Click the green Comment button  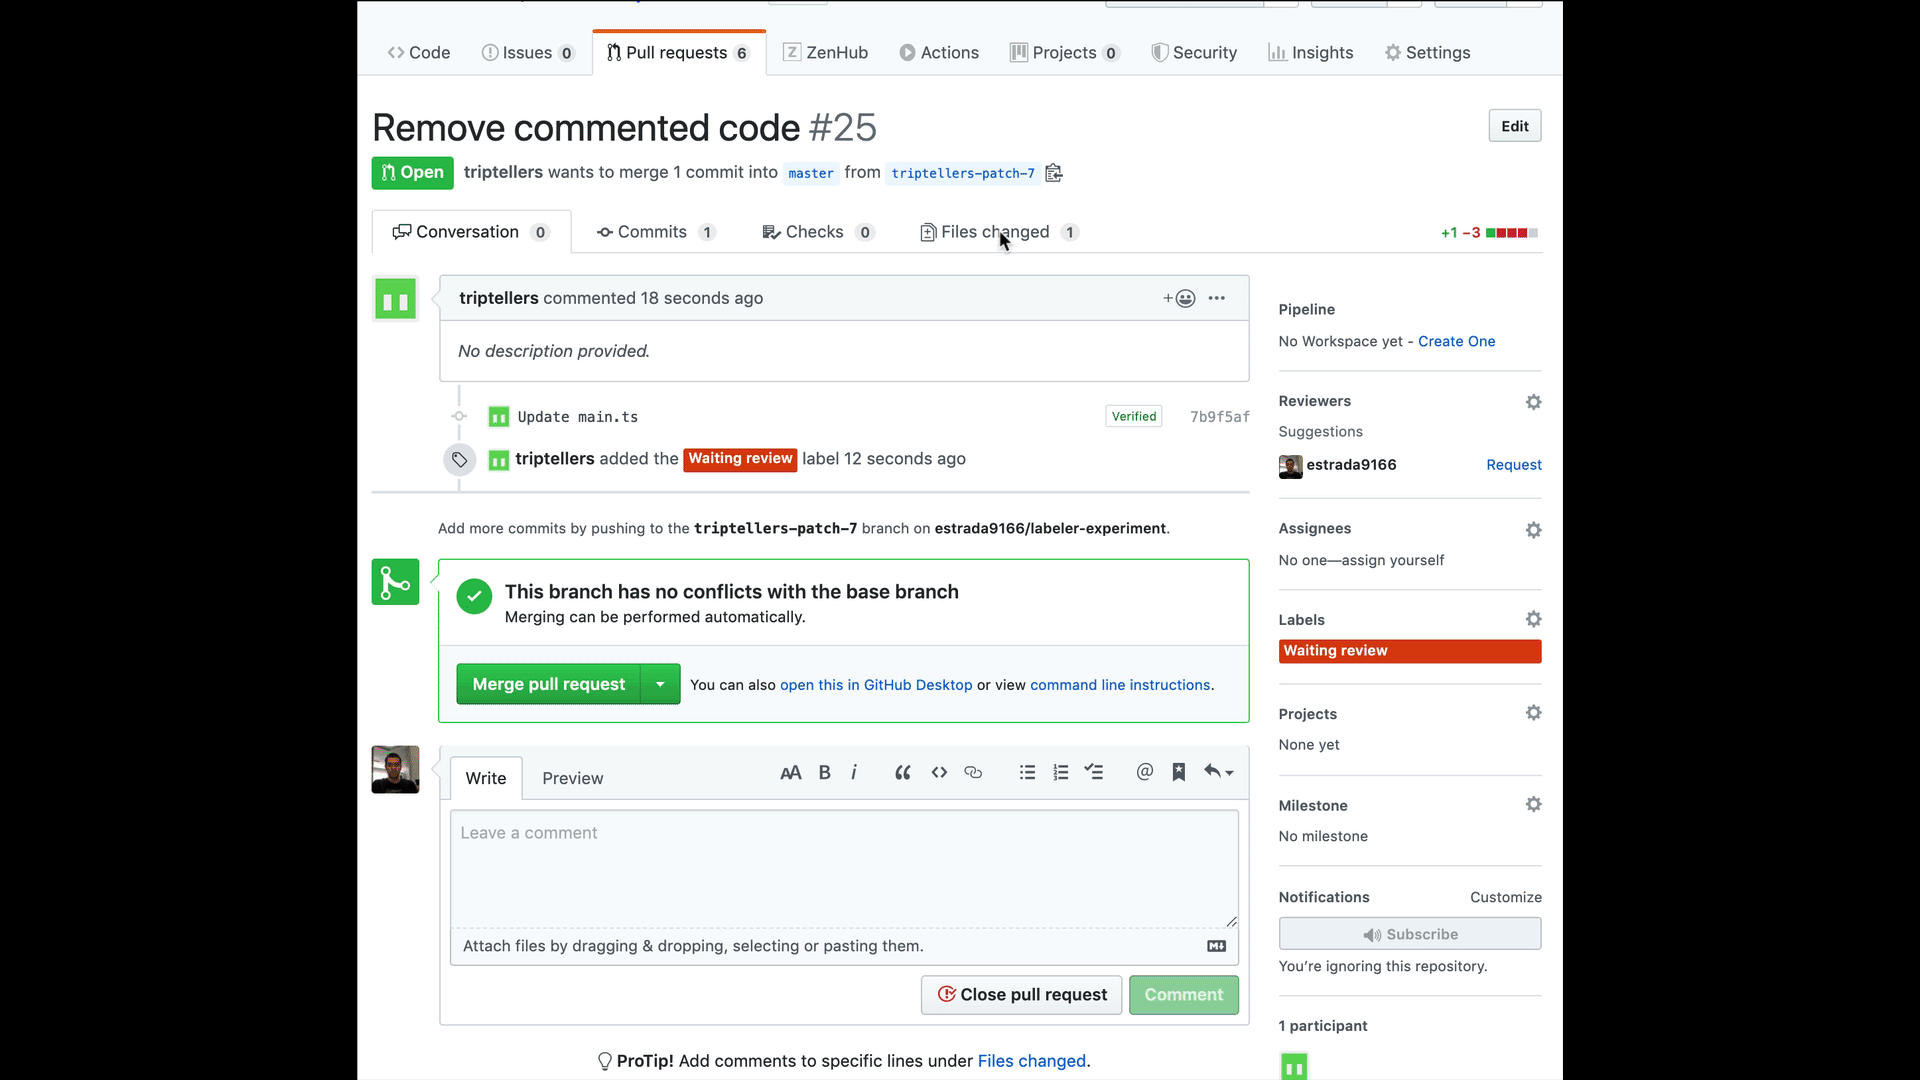tap(1184, 995)
